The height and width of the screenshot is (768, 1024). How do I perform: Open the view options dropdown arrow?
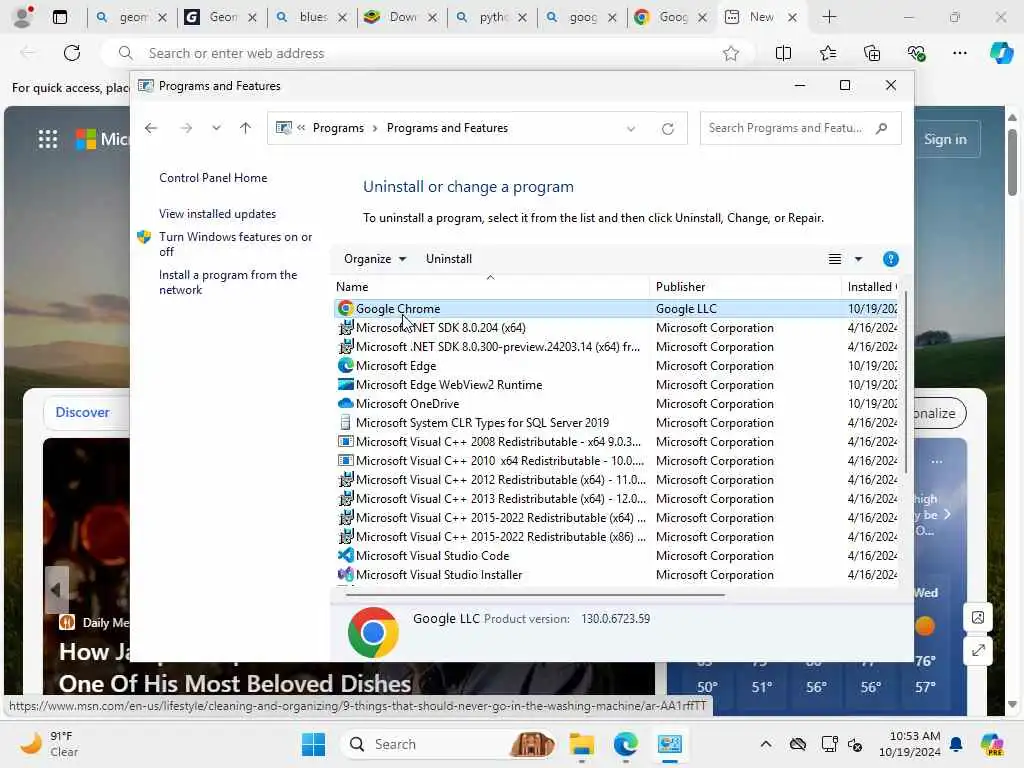pyautogui.click(x=858, y=259)
